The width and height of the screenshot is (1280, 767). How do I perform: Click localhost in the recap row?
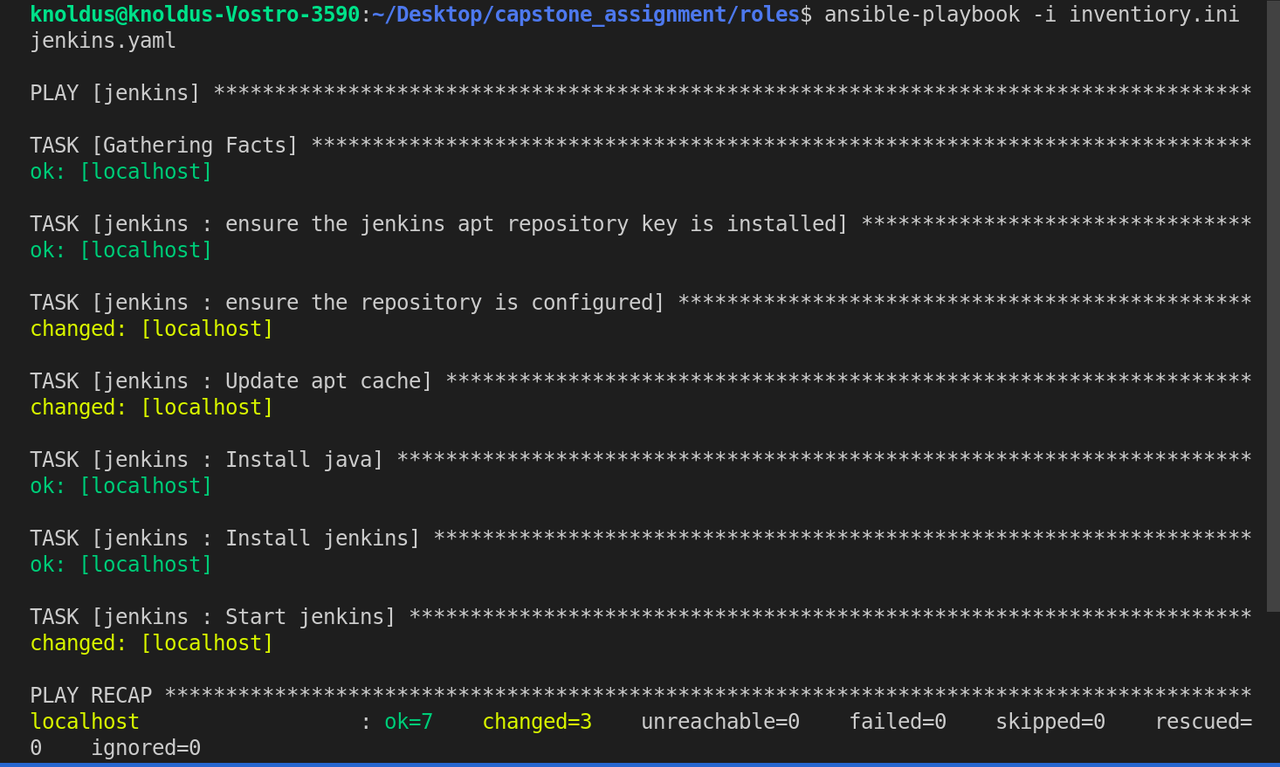pos(85,721)
